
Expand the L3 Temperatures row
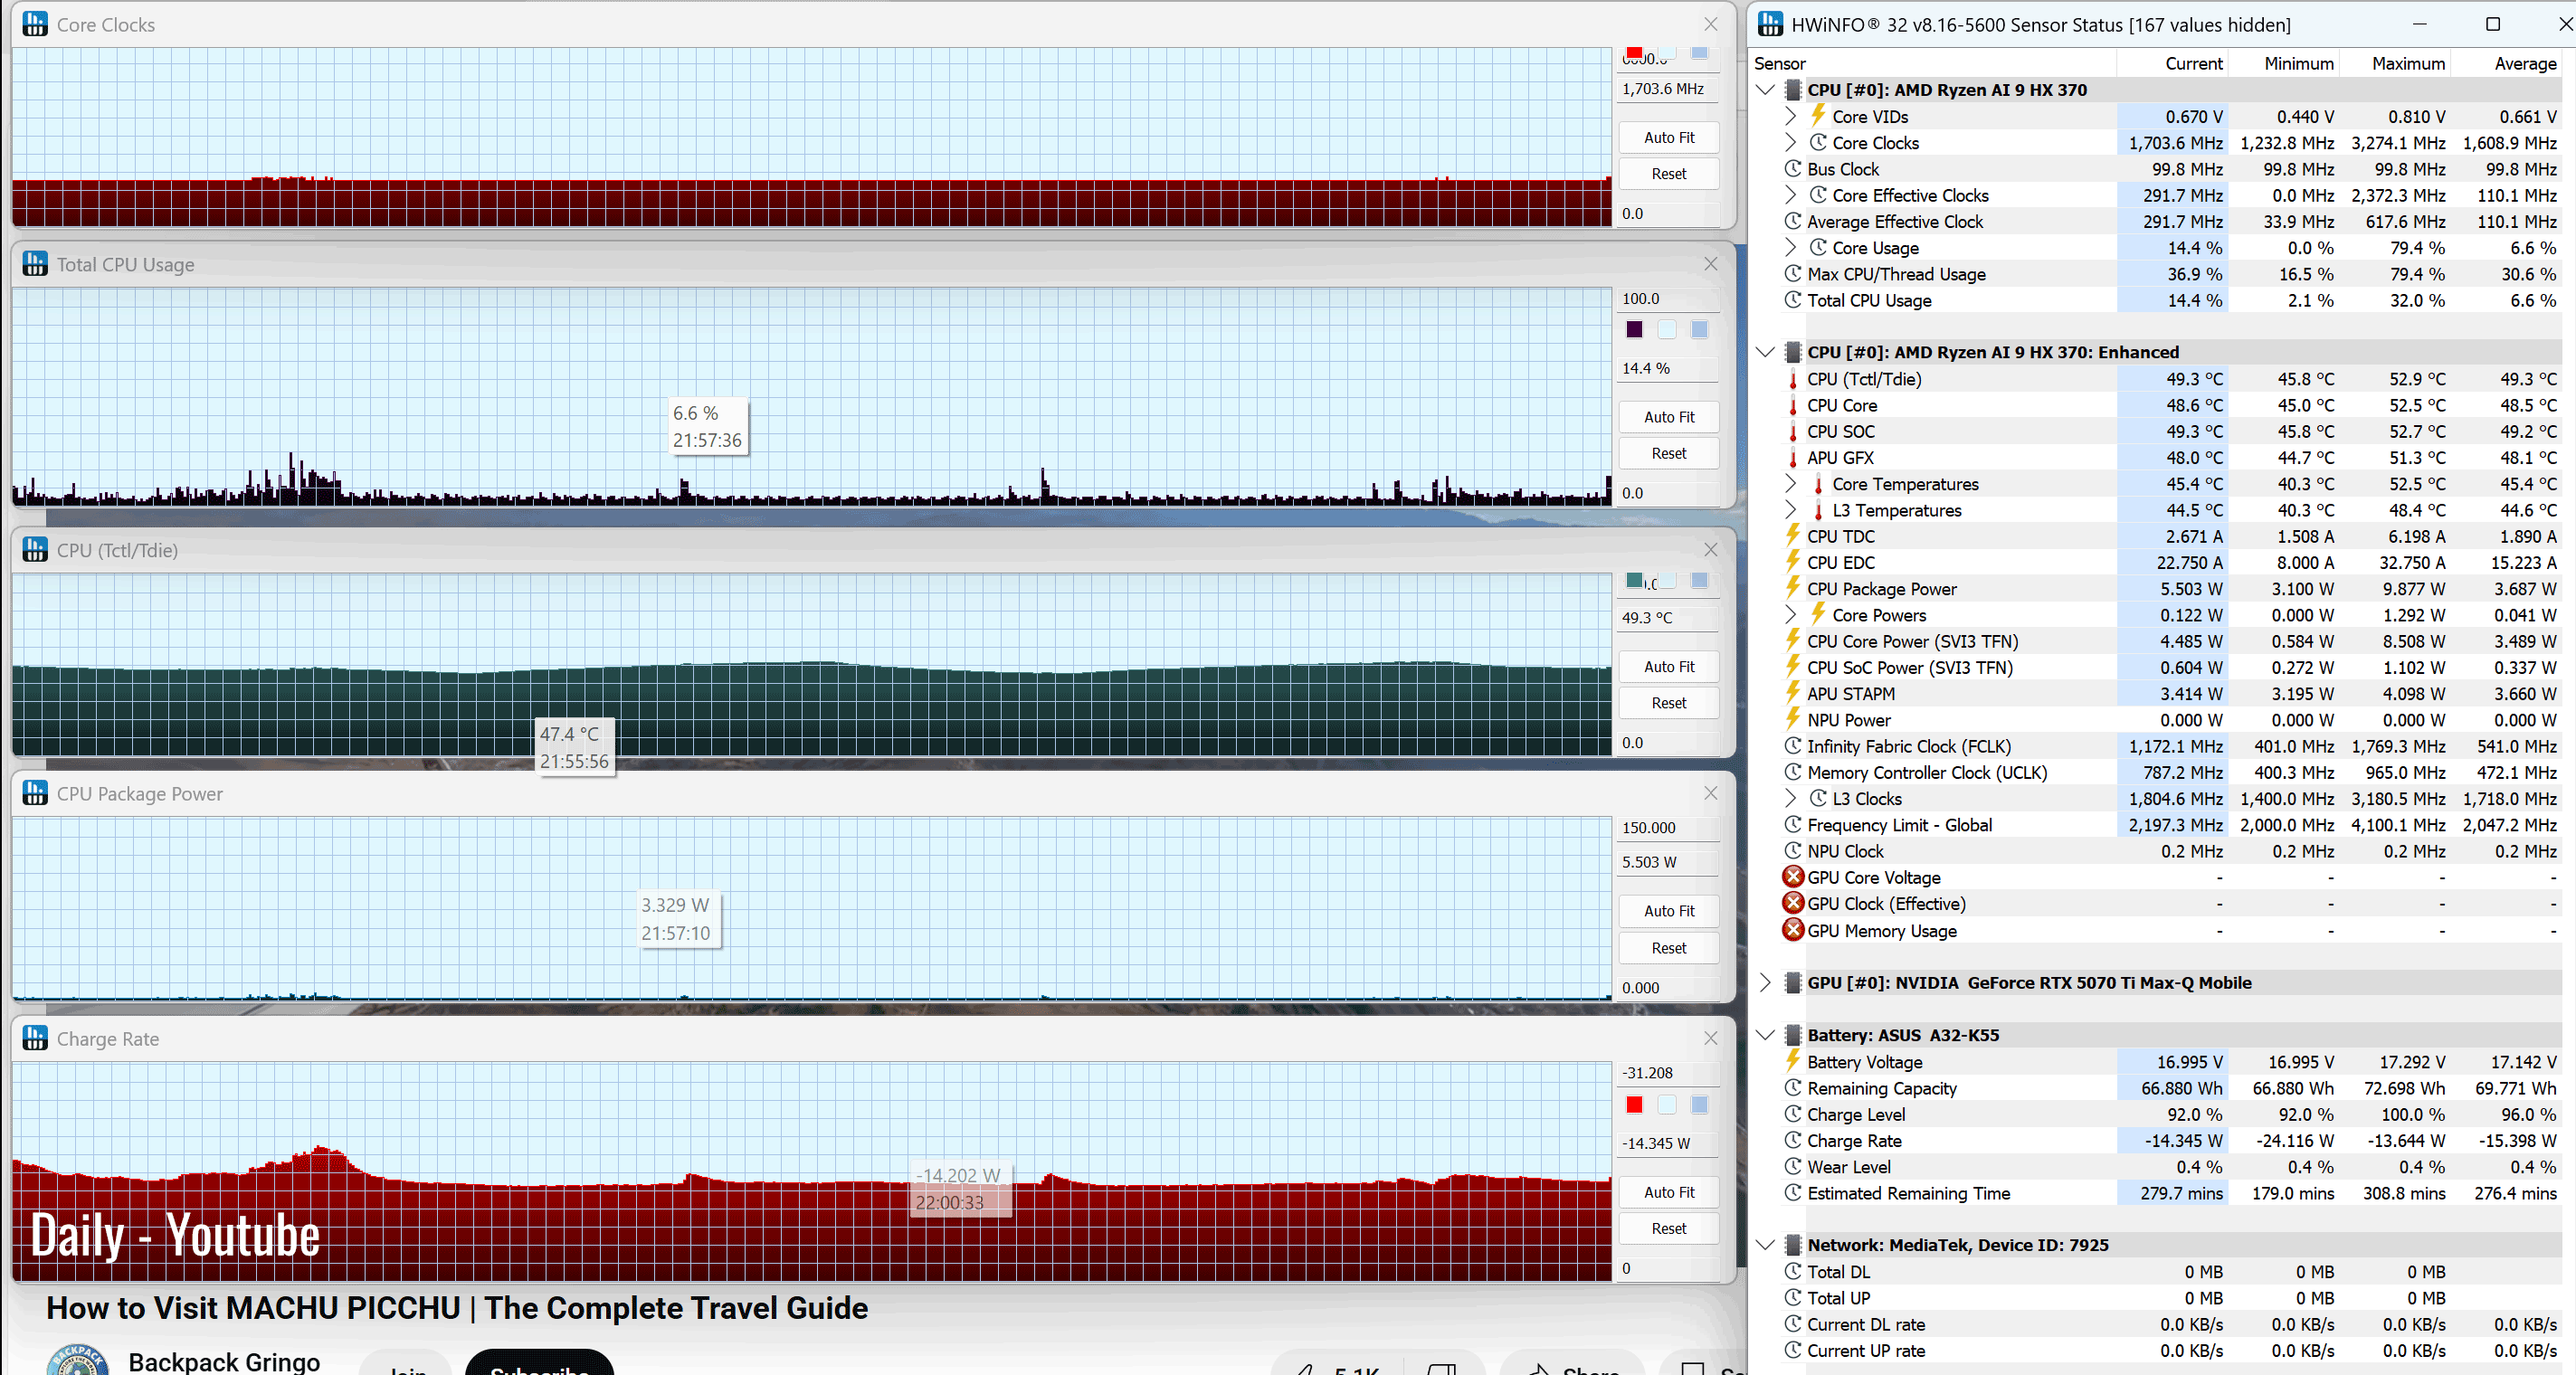[1791, 510]
